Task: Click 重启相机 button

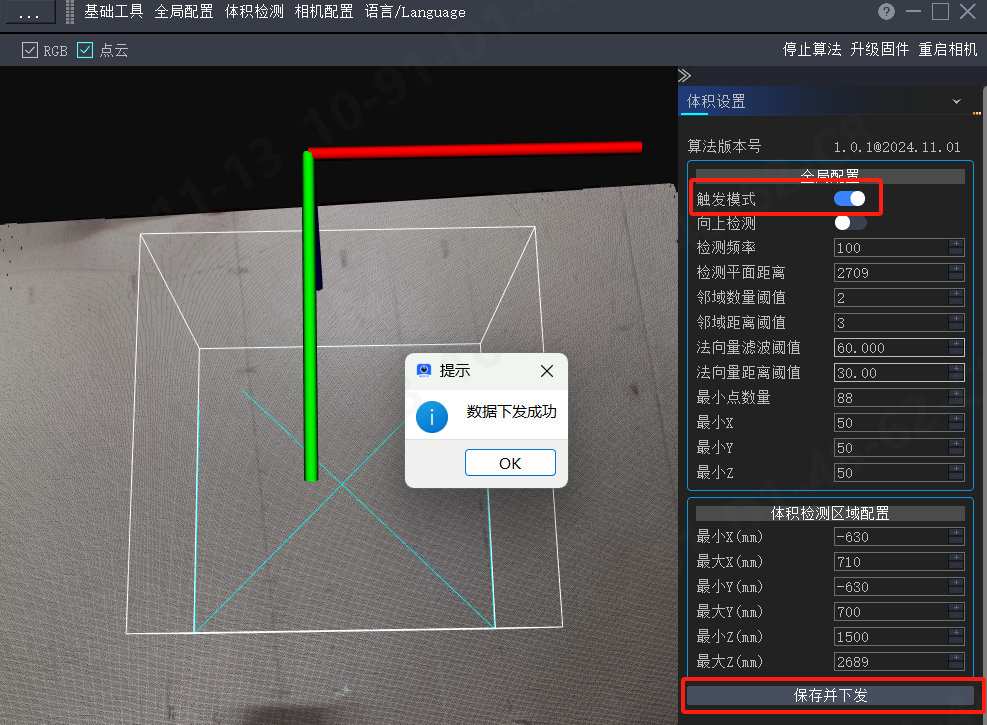Action: coord(948,50)
